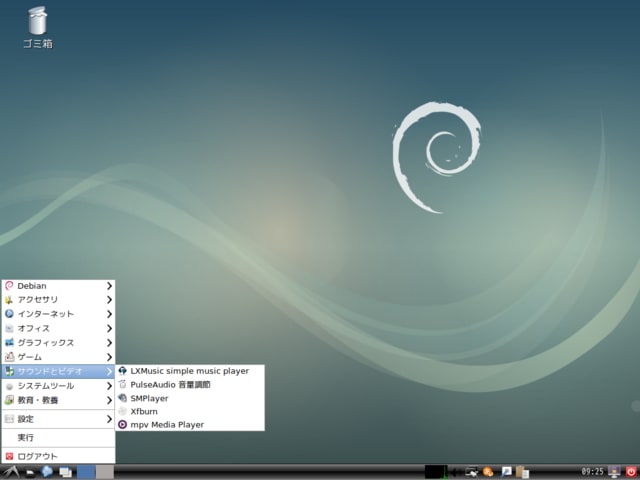Image resolution: width=640 pixels, height=480 pixels.
Task: Click the speaker volume tray icon
Action: click(453, 472)
